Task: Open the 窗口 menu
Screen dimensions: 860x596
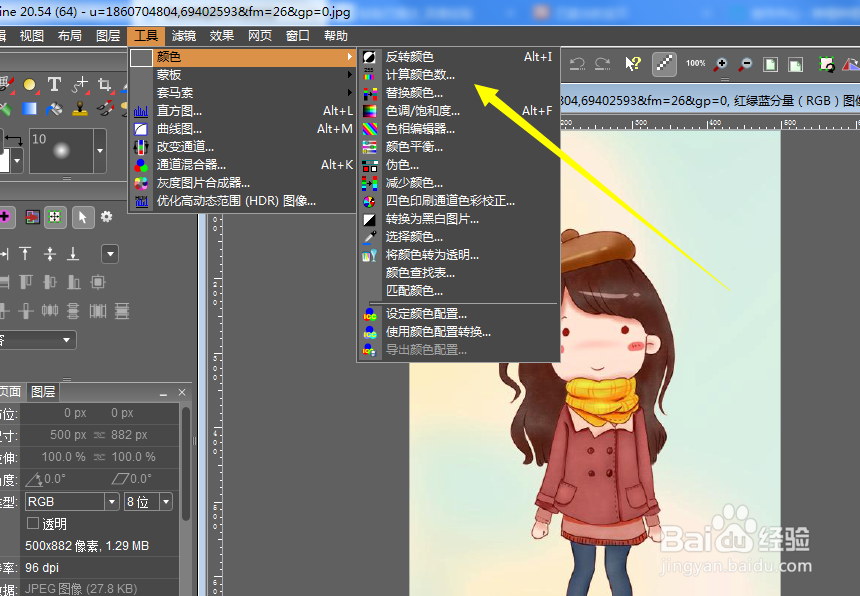Action: point(298,36)
